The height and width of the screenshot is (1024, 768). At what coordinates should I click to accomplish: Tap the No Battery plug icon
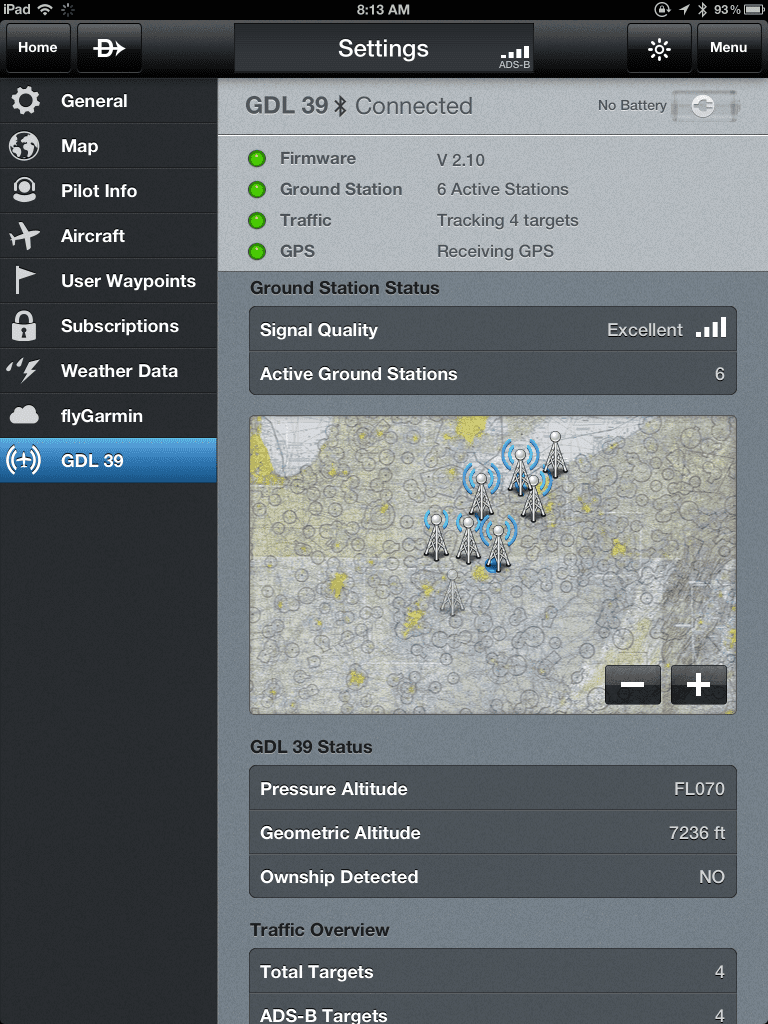tap(704, 106)
